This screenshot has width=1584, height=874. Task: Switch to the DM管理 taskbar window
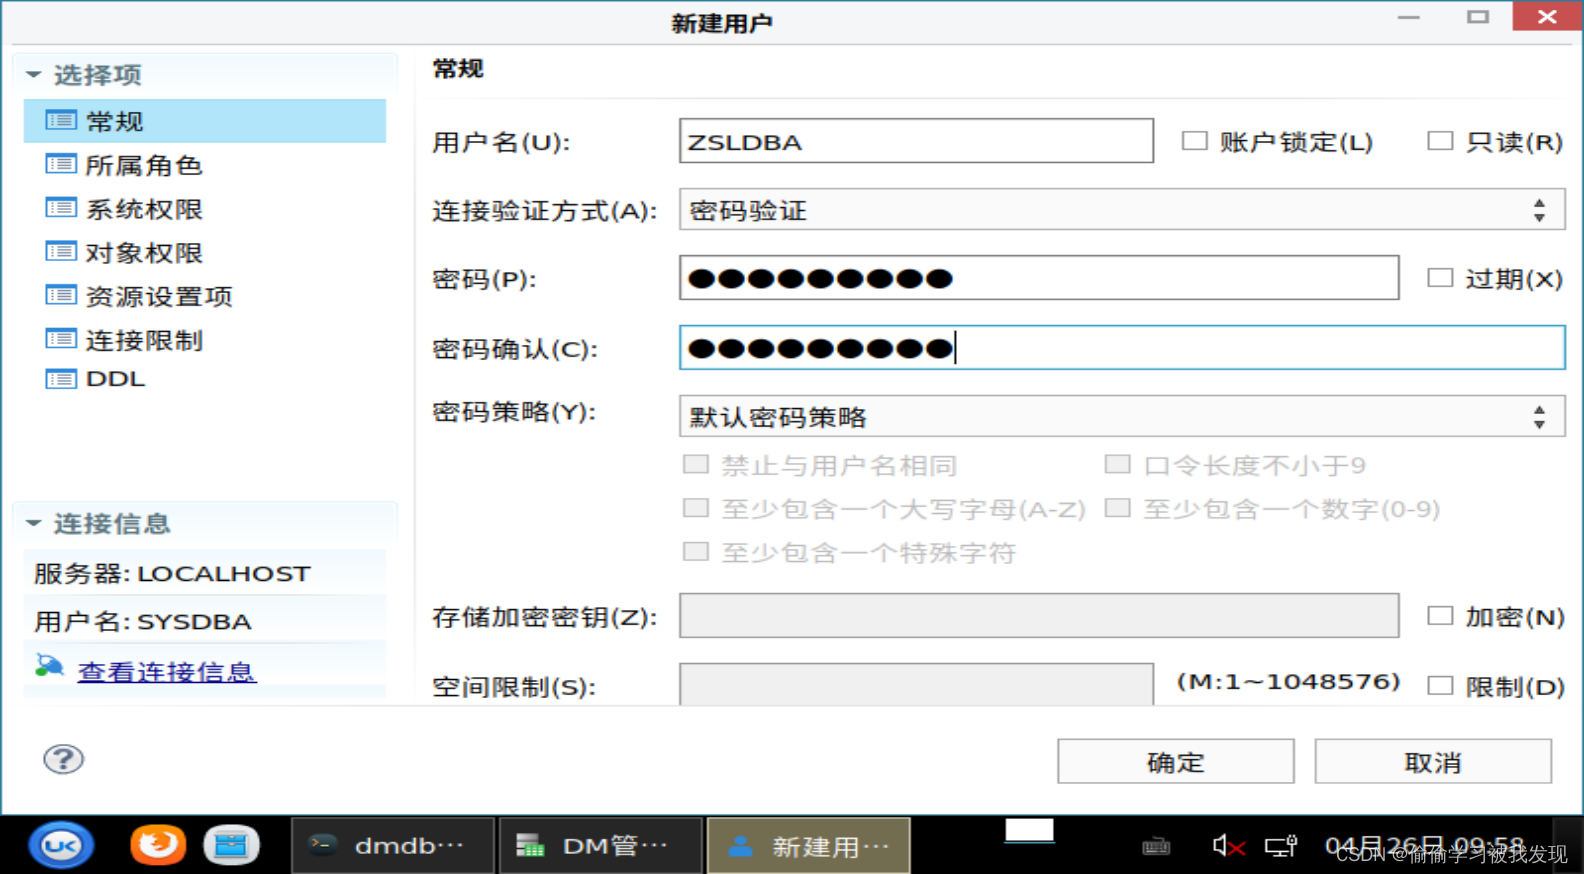pos(600,846)
